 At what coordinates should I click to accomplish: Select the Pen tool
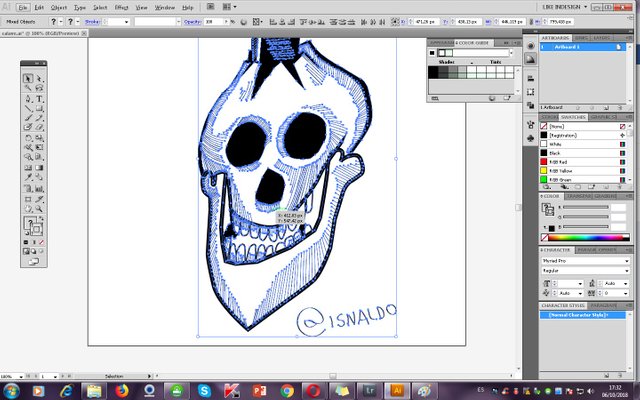point(28,99)
